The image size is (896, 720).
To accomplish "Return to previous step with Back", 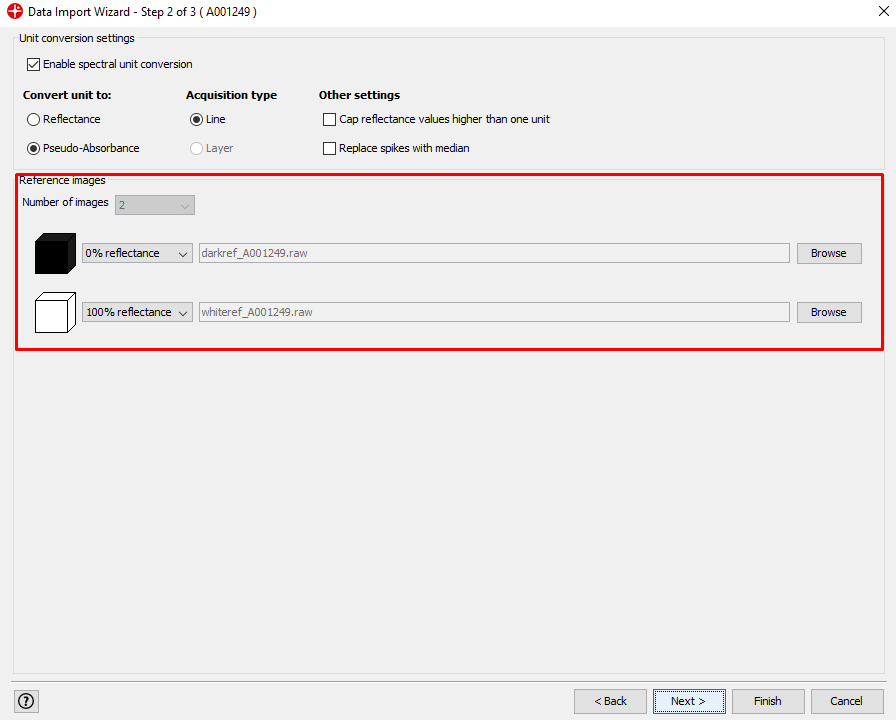I will click(x=610, y=701).
